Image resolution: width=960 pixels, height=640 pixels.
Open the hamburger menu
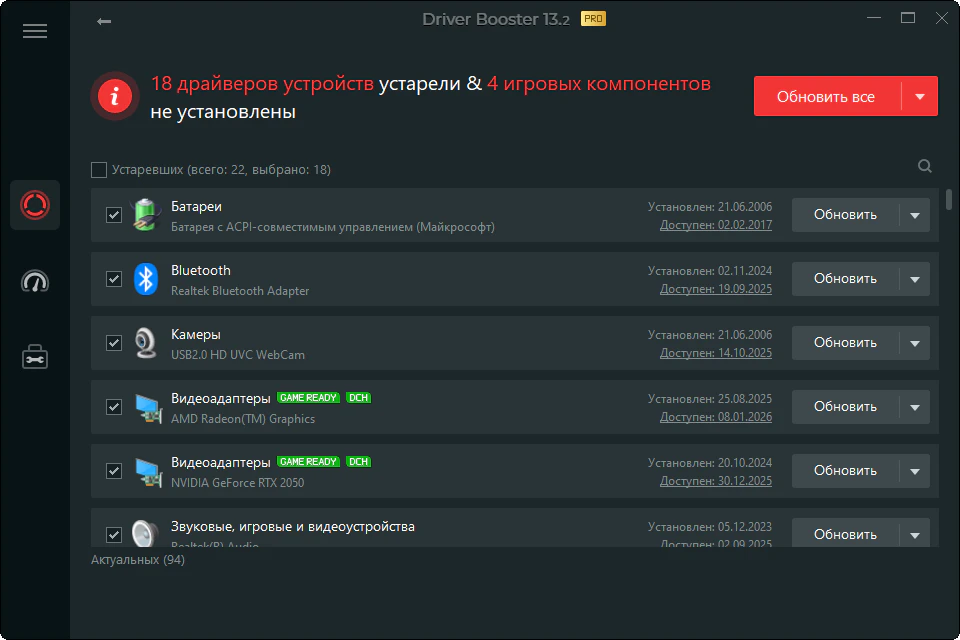[35, 31]
